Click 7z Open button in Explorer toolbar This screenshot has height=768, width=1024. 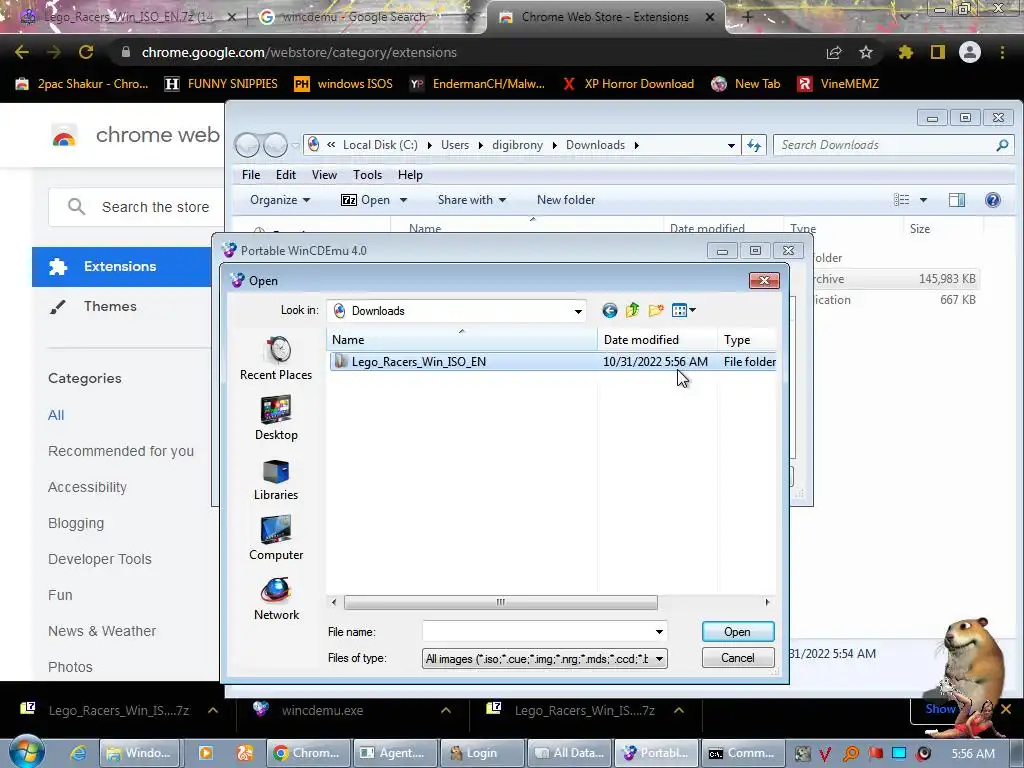point(366,200)
